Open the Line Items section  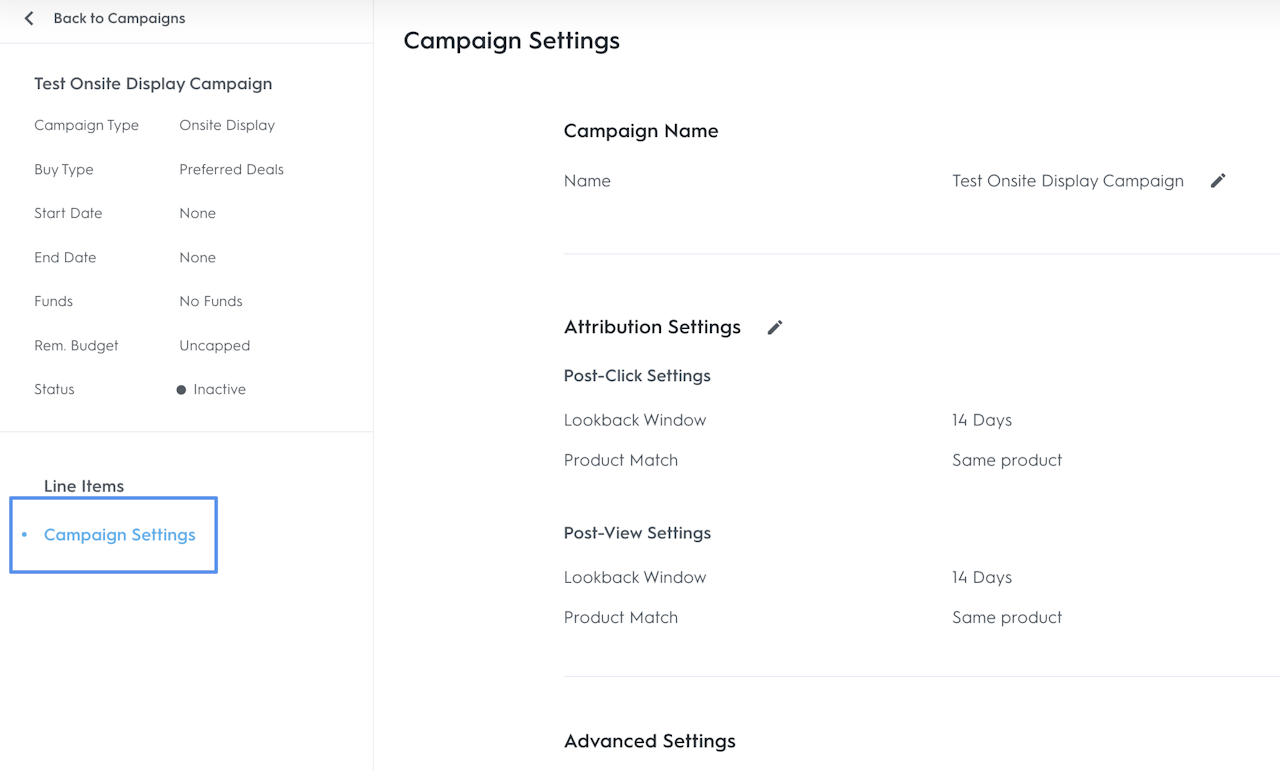84,486
